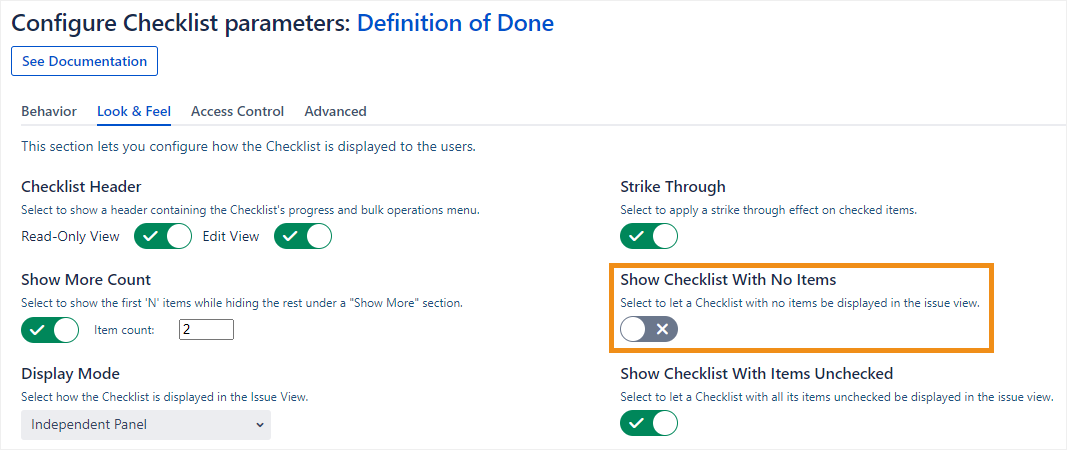This screenshot has width=1067, height=450.
Task: Click the Checklist Header section heading
Action: pyautogui.click(x=81, y=186)
